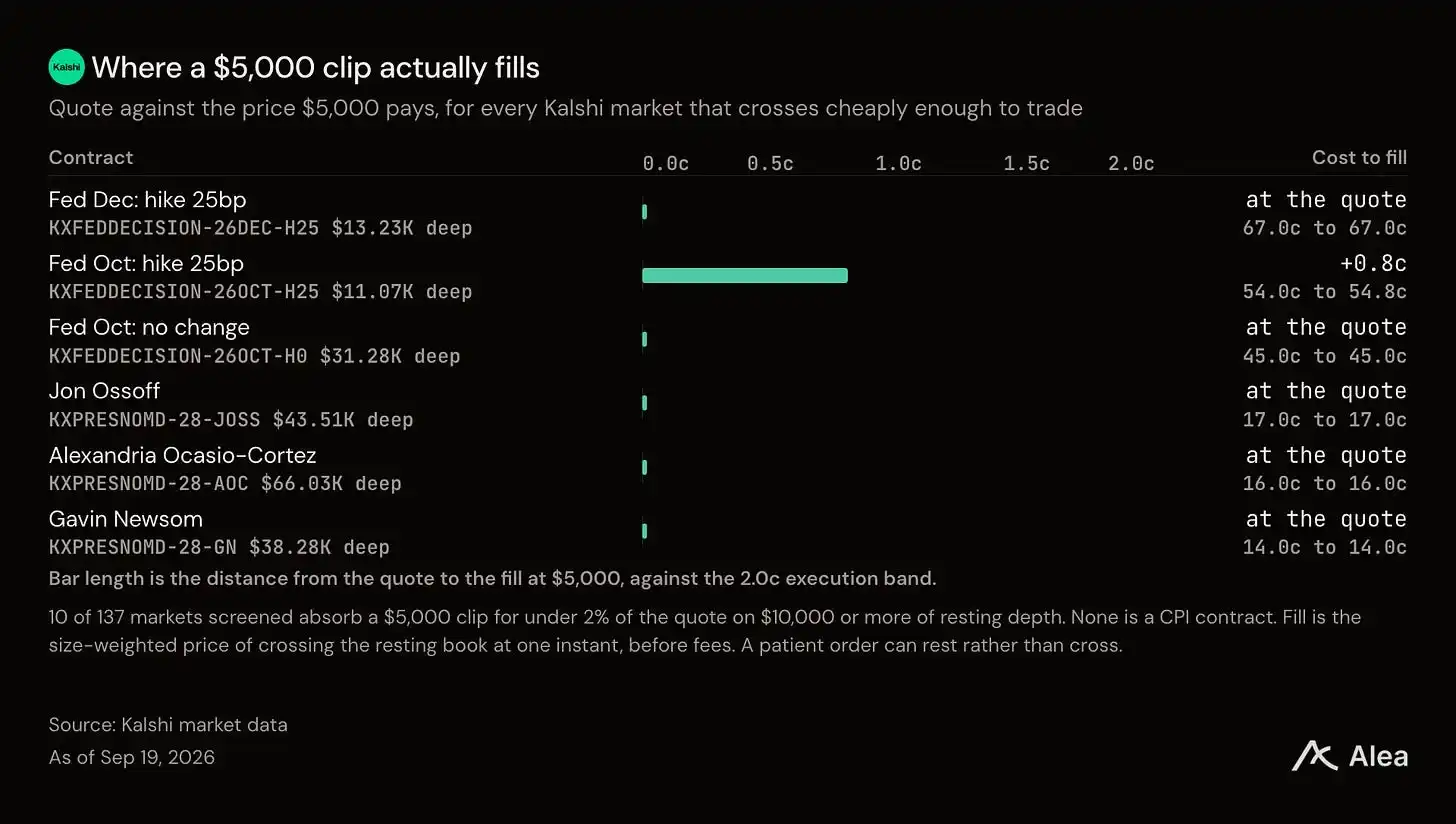Click the green tick for Gavin Newsom

(x=645, y=531)
